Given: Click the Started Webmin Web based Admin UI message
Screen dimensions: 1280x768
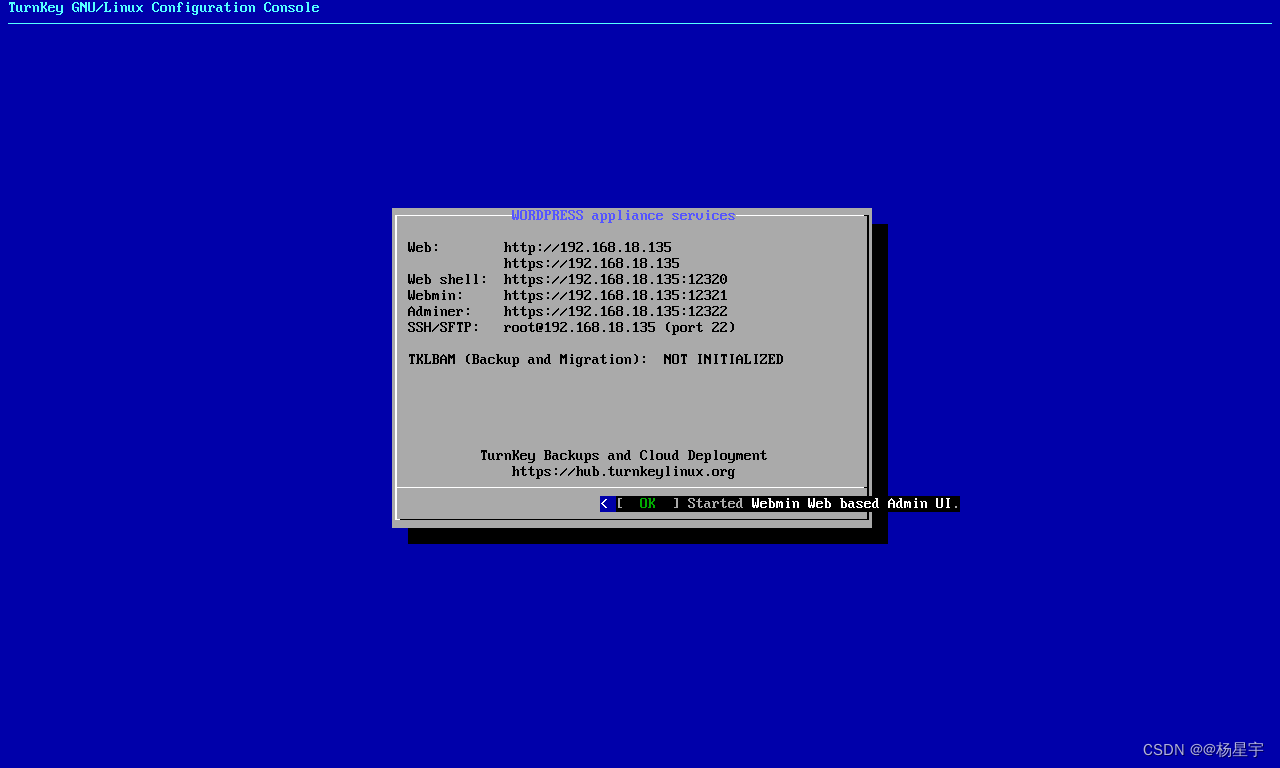Looking at the screenshot, I should click(824, 503).
